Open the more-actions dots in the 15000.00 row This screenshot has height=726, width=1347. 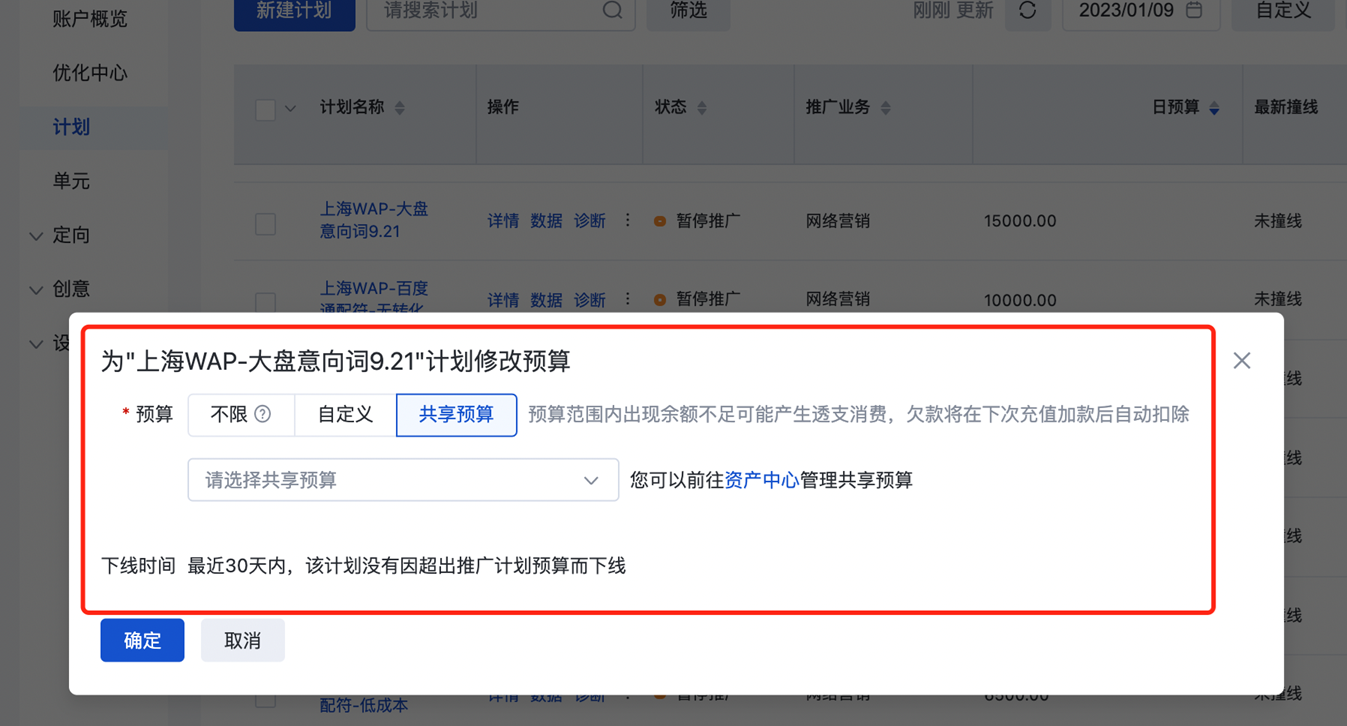[628, 220]
